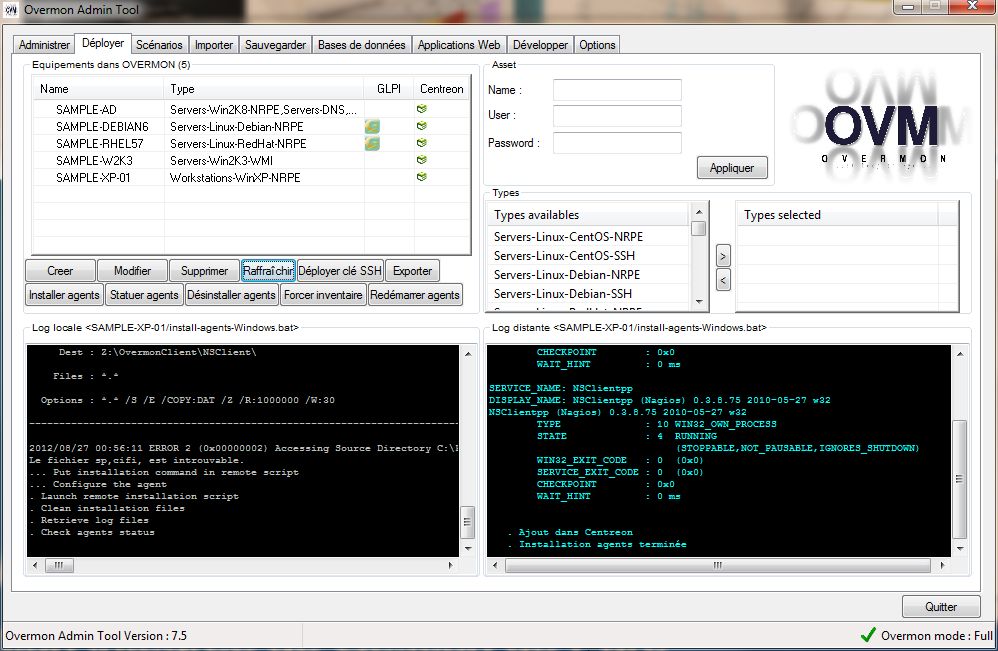This screenshot has height=651, width=998.
Task: Click the Creer button
Action: pos(60,270)
